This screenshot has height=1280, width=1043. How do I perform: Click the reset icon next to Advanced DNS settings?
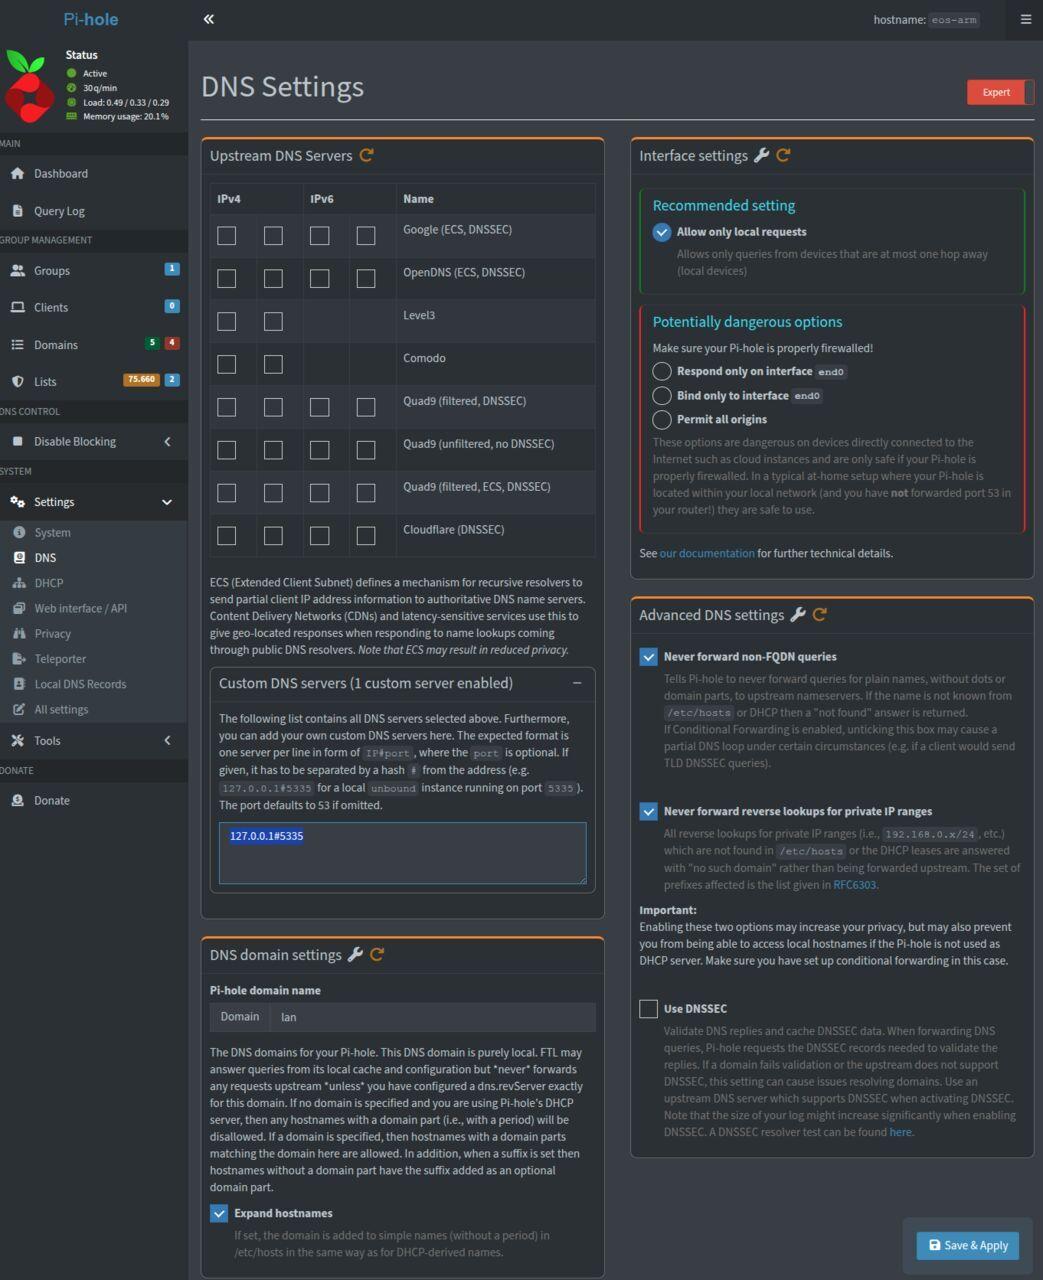coord(820,615)
